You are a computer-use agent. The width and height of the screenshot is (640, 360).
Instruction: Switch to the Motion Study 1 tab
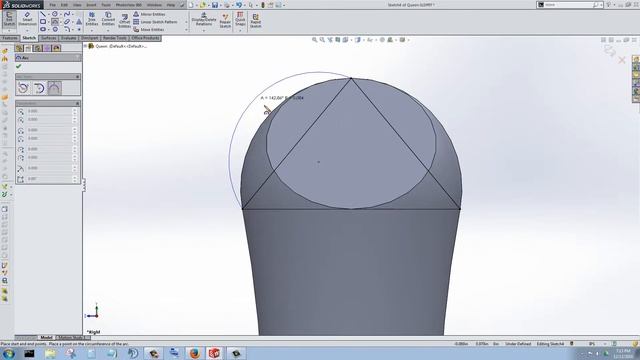tap(72, 338)
